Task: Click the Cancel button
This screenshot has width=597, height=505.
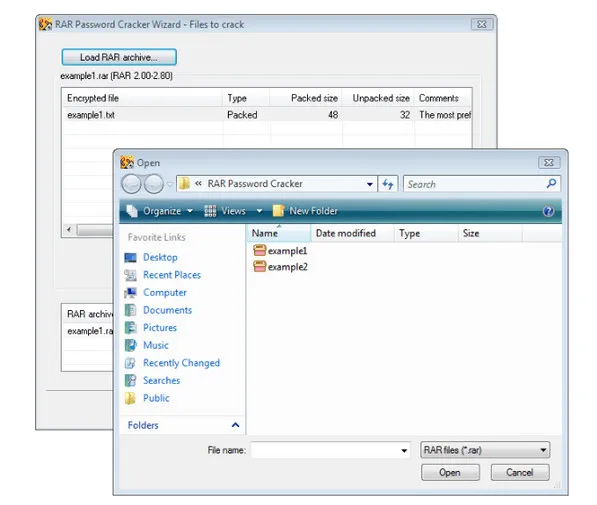Action: coord(520,473)
